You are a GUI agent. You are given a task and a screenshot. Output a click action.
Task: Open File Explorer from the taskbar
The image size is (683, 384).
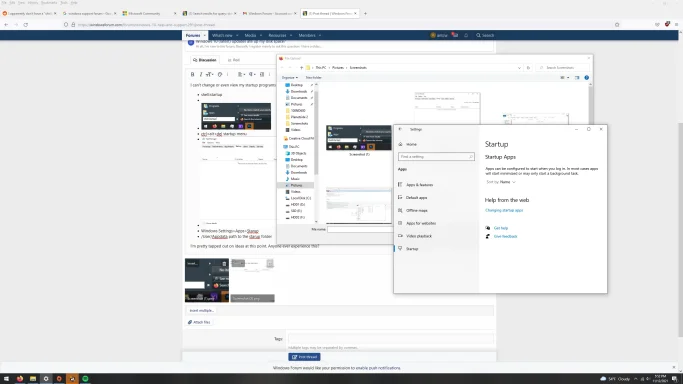[x=33, y=379]
